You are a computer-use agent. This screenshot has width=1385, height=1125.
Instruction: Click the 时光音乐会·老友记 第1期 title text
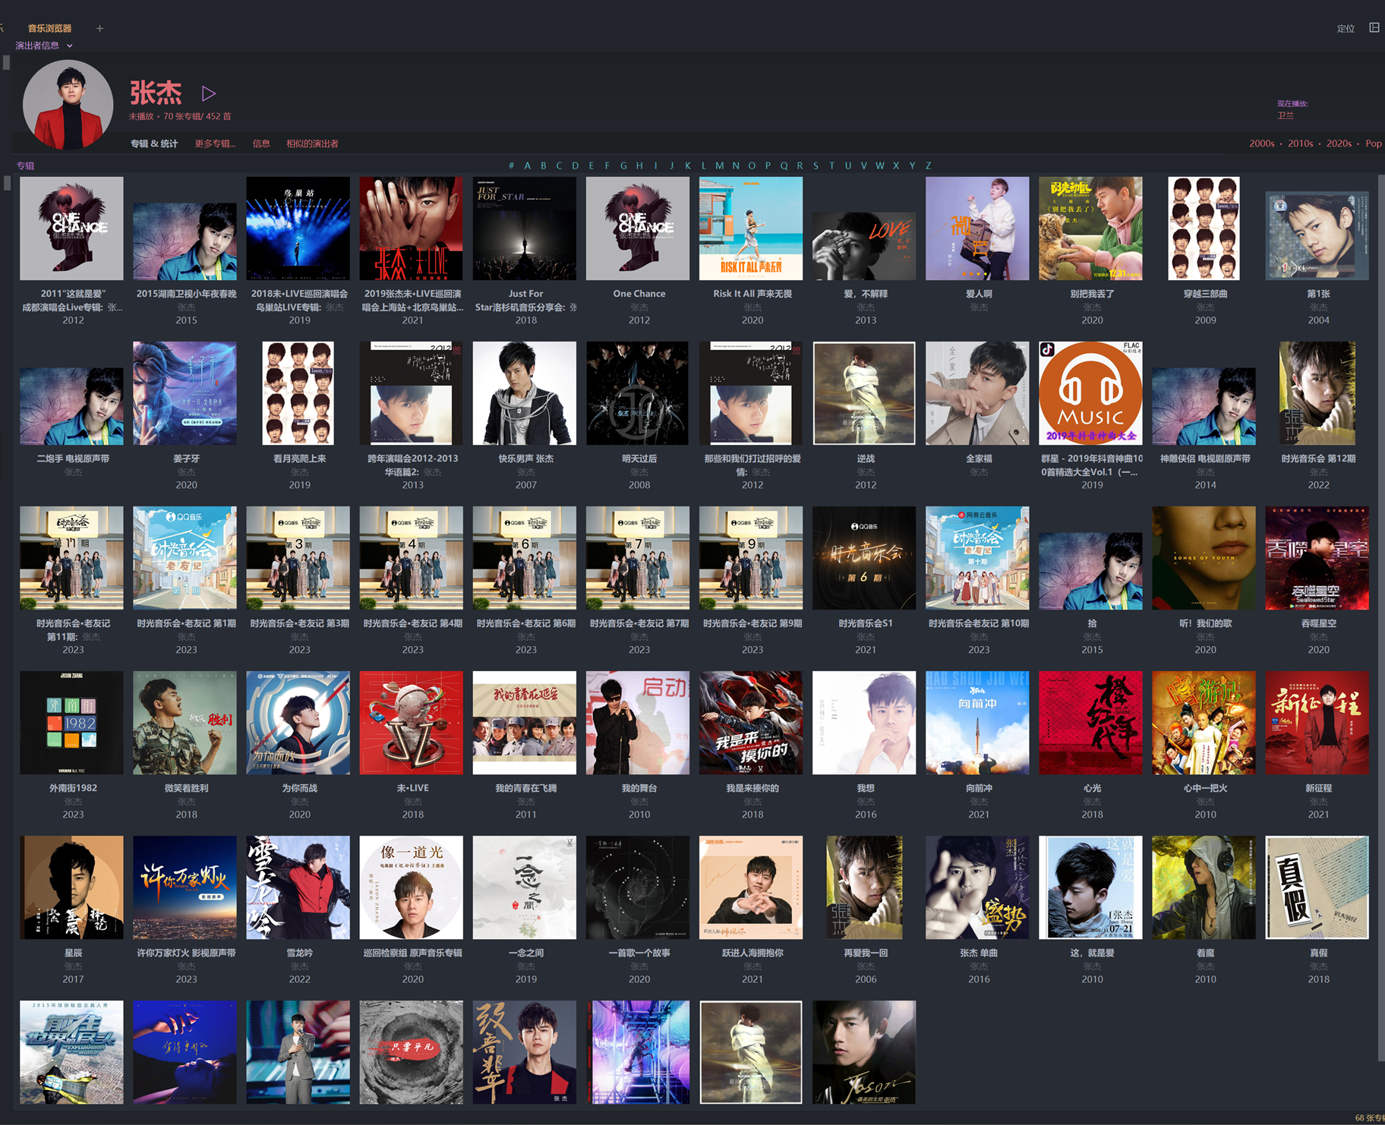186,624
